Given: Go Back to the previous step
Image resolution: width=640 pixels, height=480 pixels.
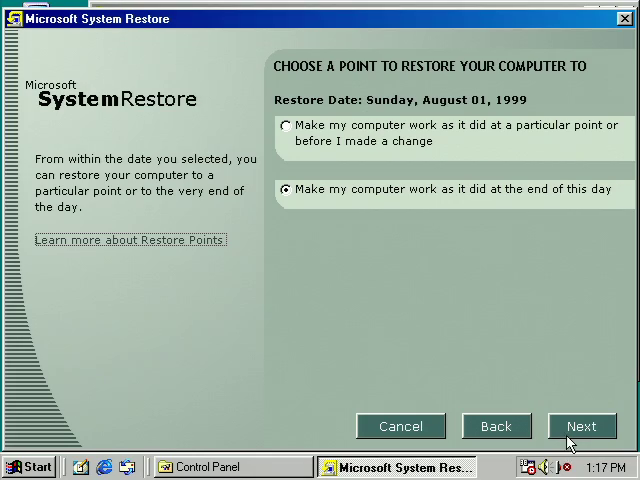Looking at the screenshot, I should click(x=496, y=426).
